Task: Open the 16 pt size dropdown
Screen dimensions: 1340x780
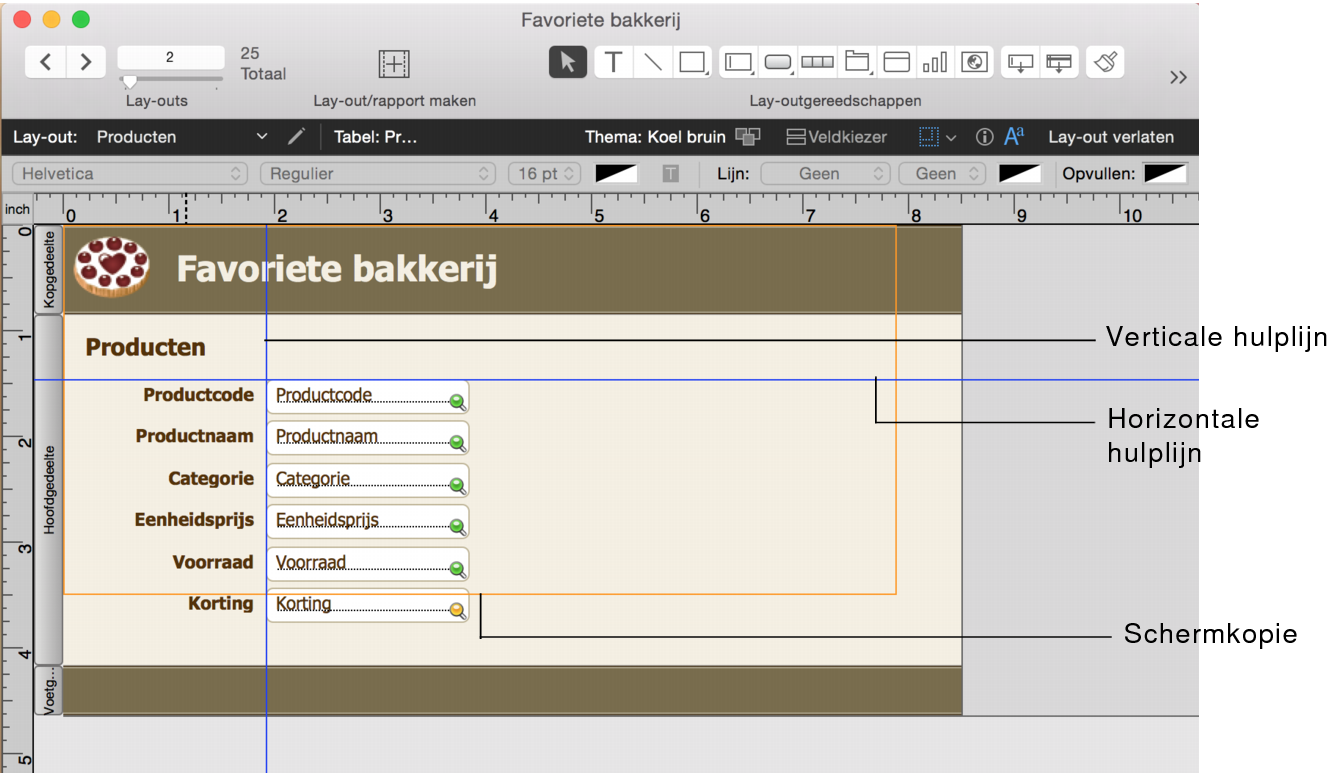Action: 545,173
